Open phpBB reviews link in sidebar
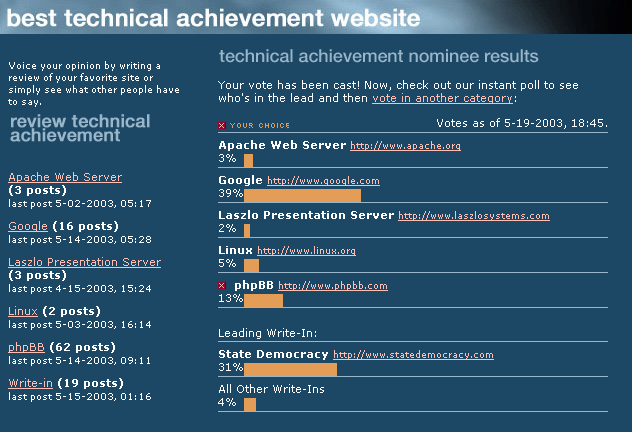 (x=26, y=347)
